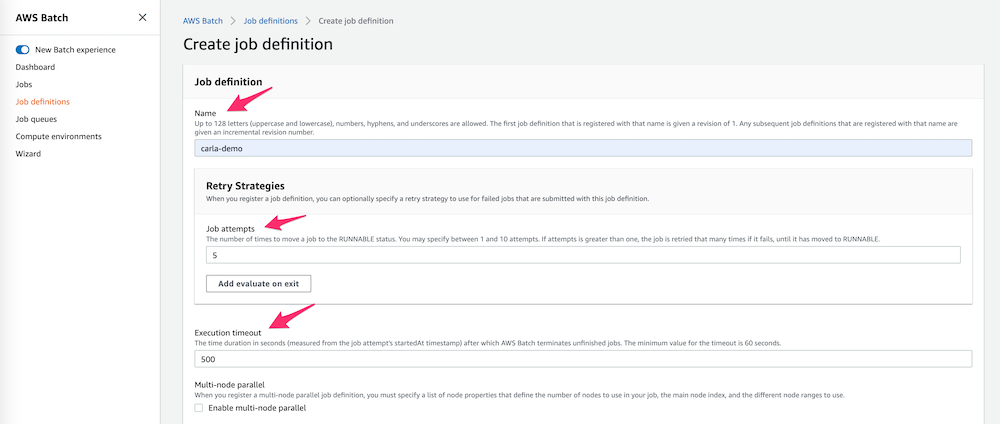Click the AWS Batch breadcrumb link
1000x424 pixels.
203,20
